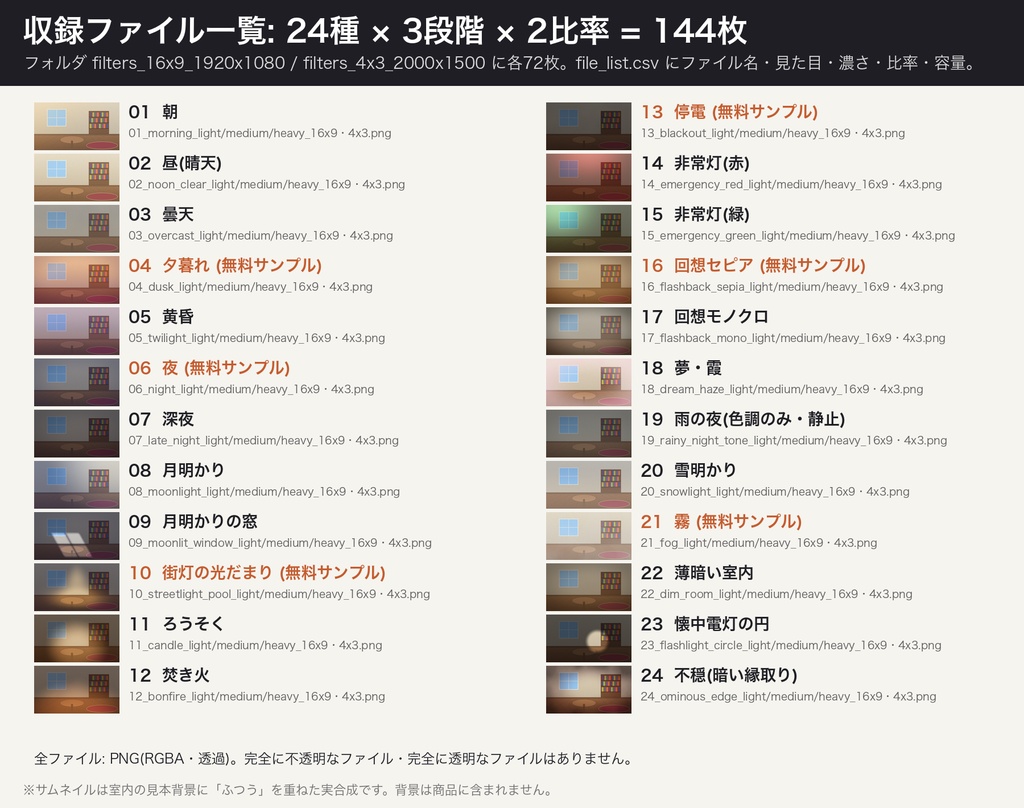Click the 15 非常灯(緑) green thumbnail

click(x=588, y=229)
